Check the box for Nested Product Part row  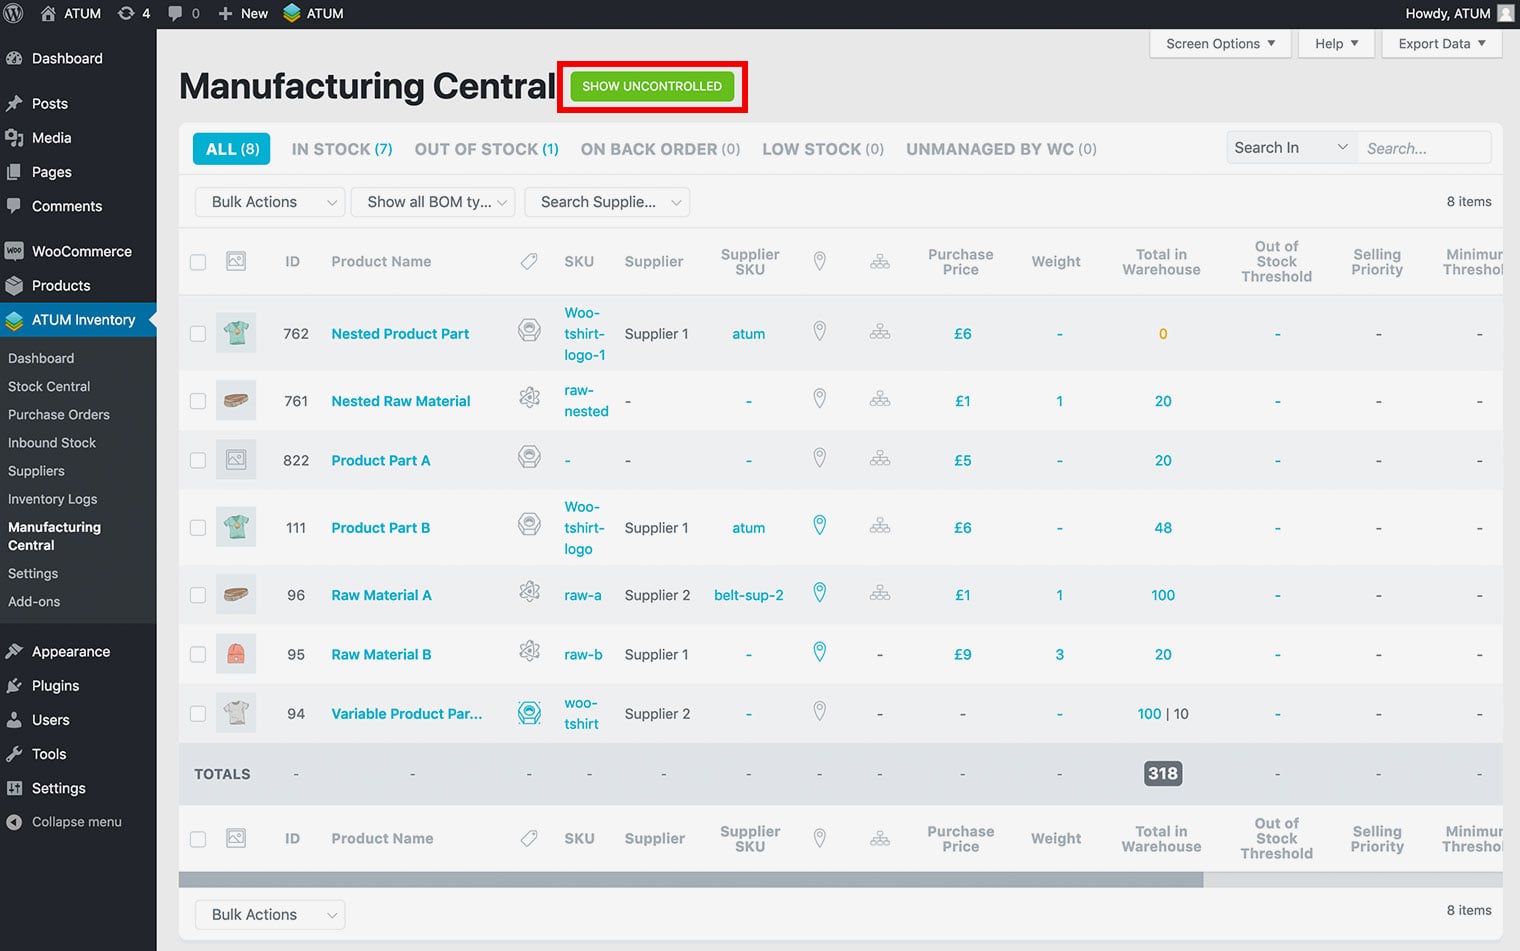198,334
